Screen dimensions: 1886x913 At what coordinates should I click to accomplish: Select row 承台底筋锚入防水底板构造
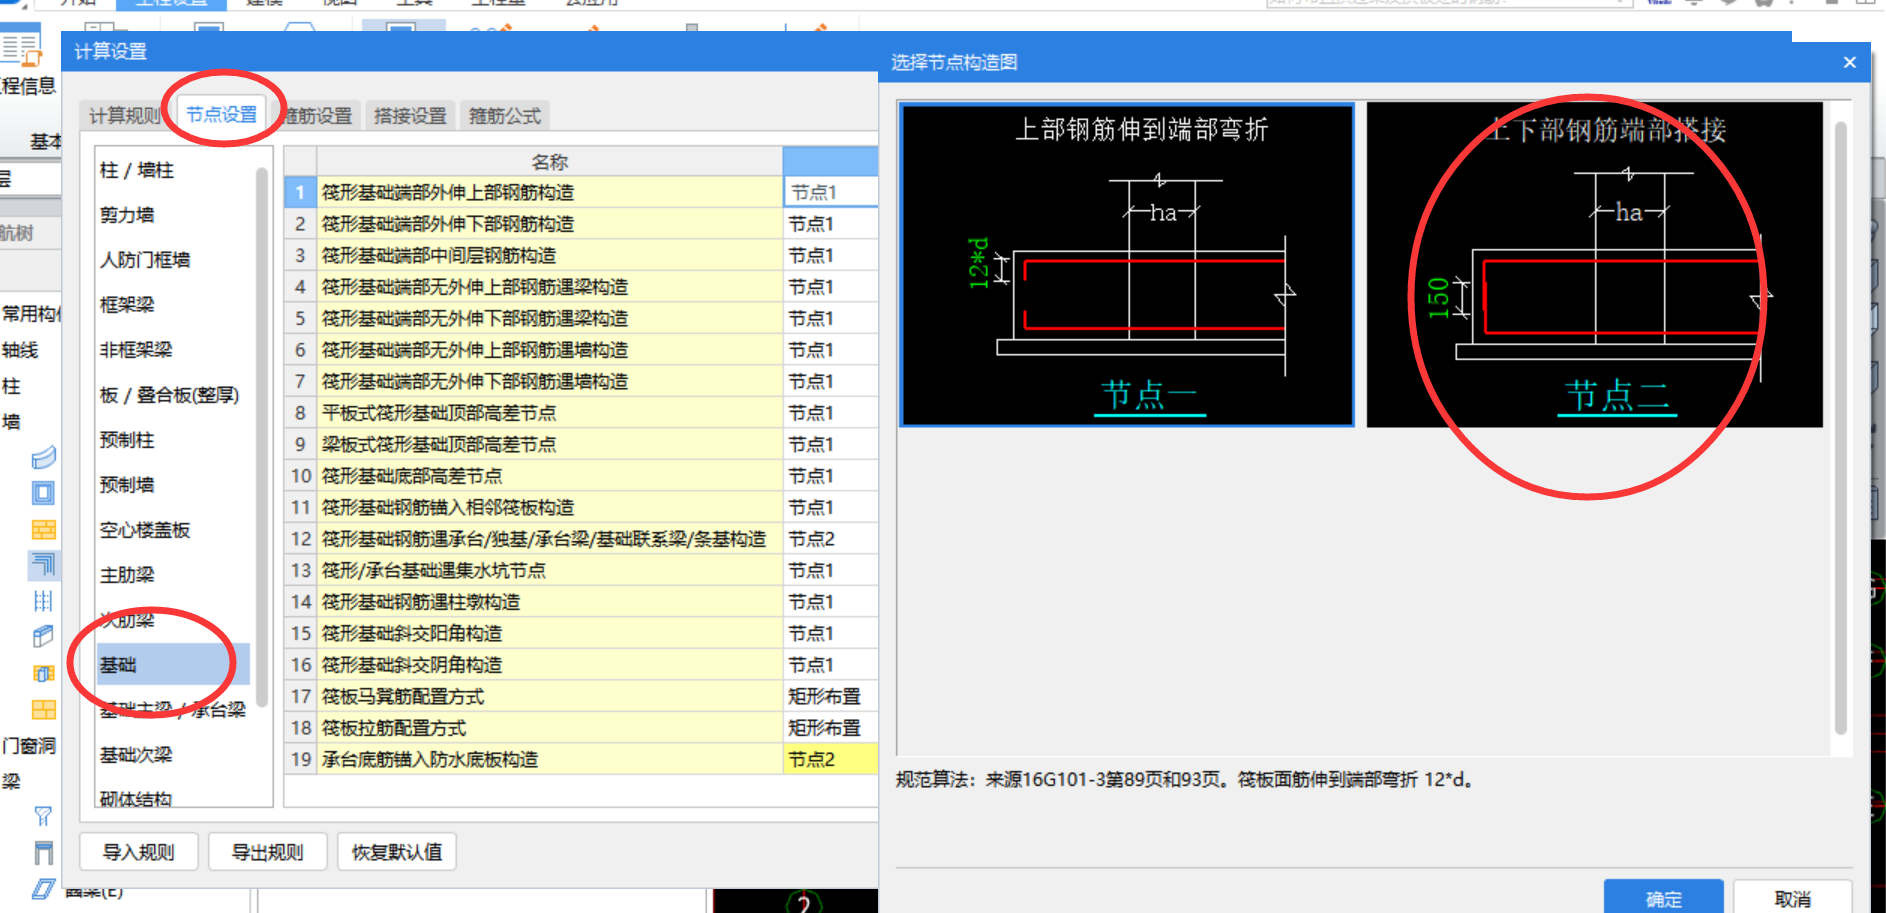[x=549, y=759]
